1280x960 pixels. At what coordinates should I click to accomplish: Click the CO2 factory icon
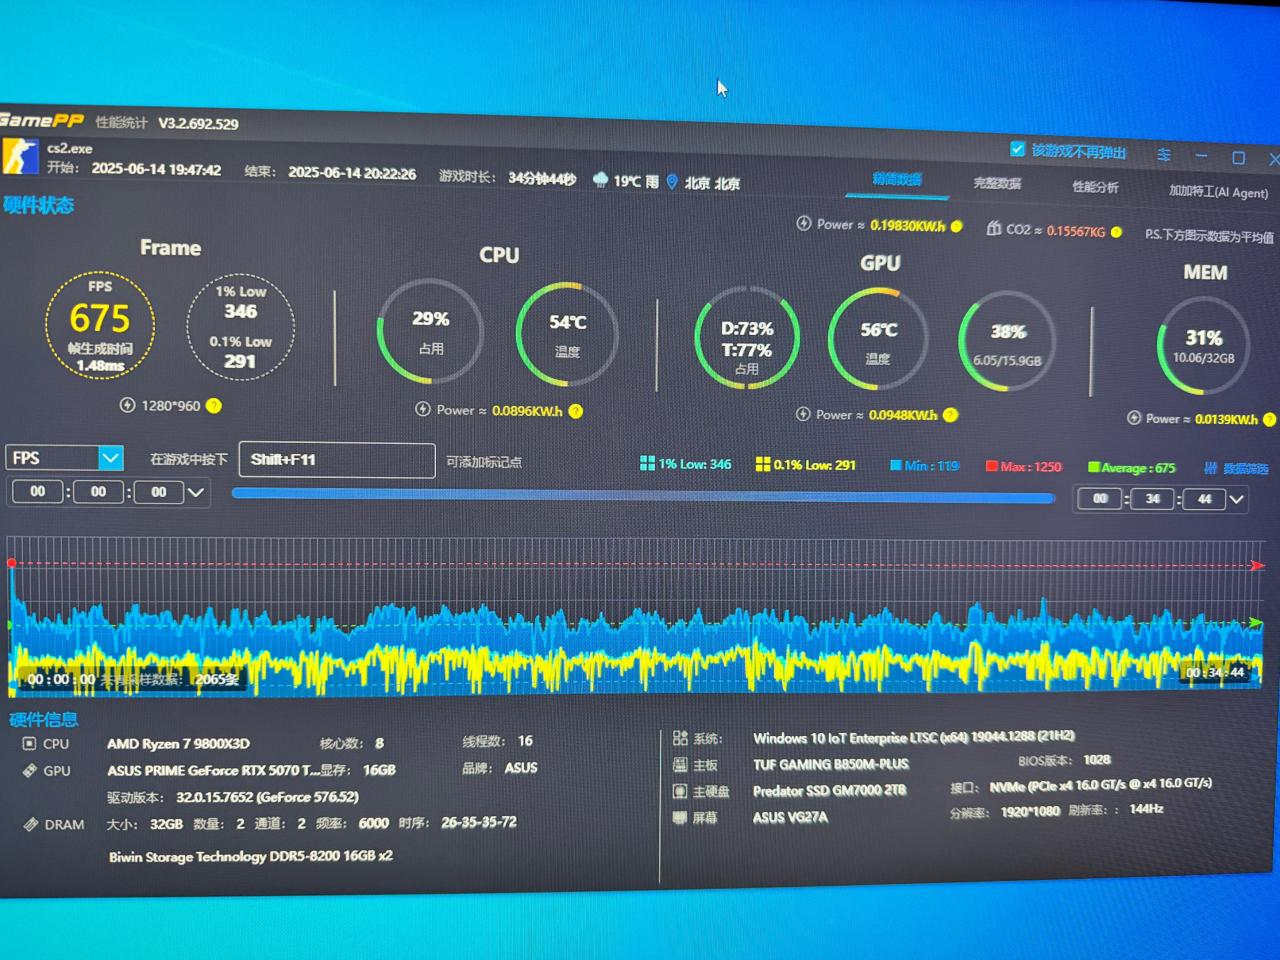[x=994, y=228]
